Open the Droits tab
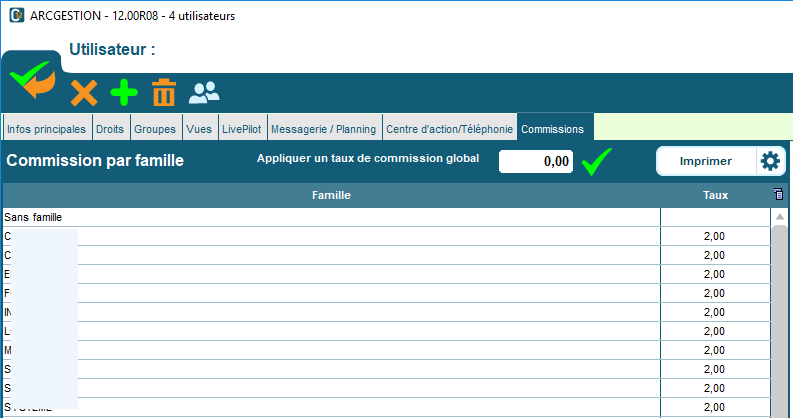This screenshot has height=418, width=793. click(x=109, y=129)
